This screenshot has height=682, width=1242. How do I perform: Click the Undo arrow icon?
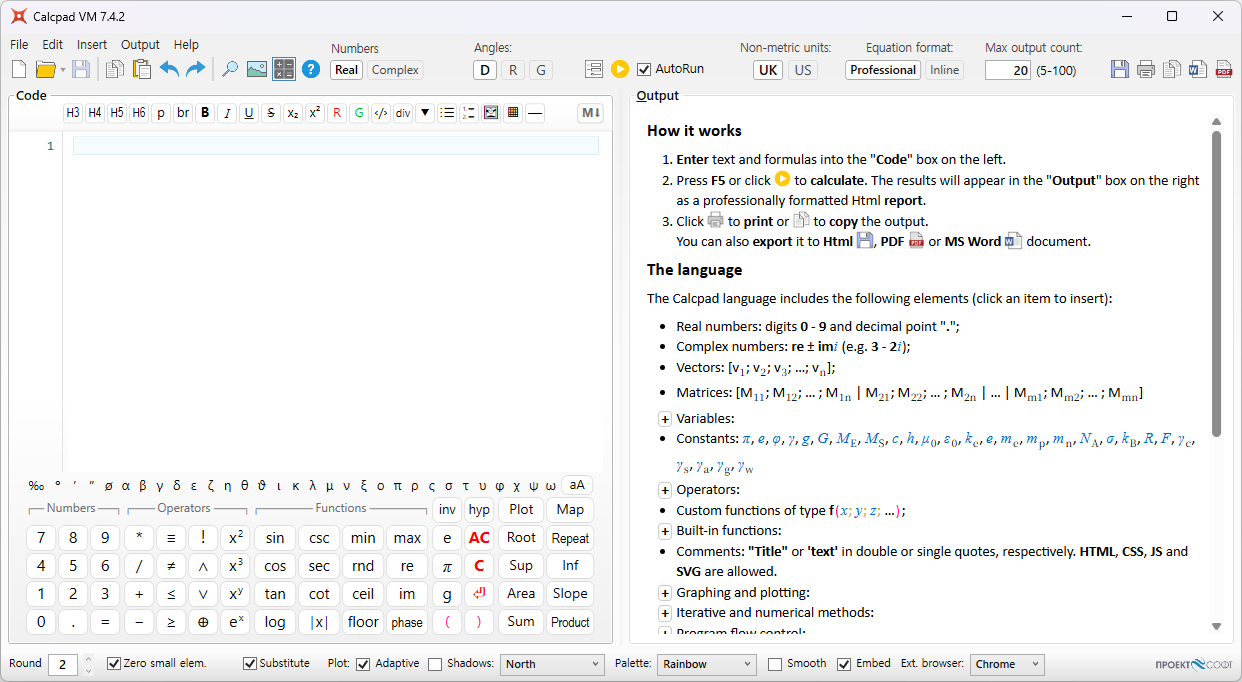pos(169,69)
